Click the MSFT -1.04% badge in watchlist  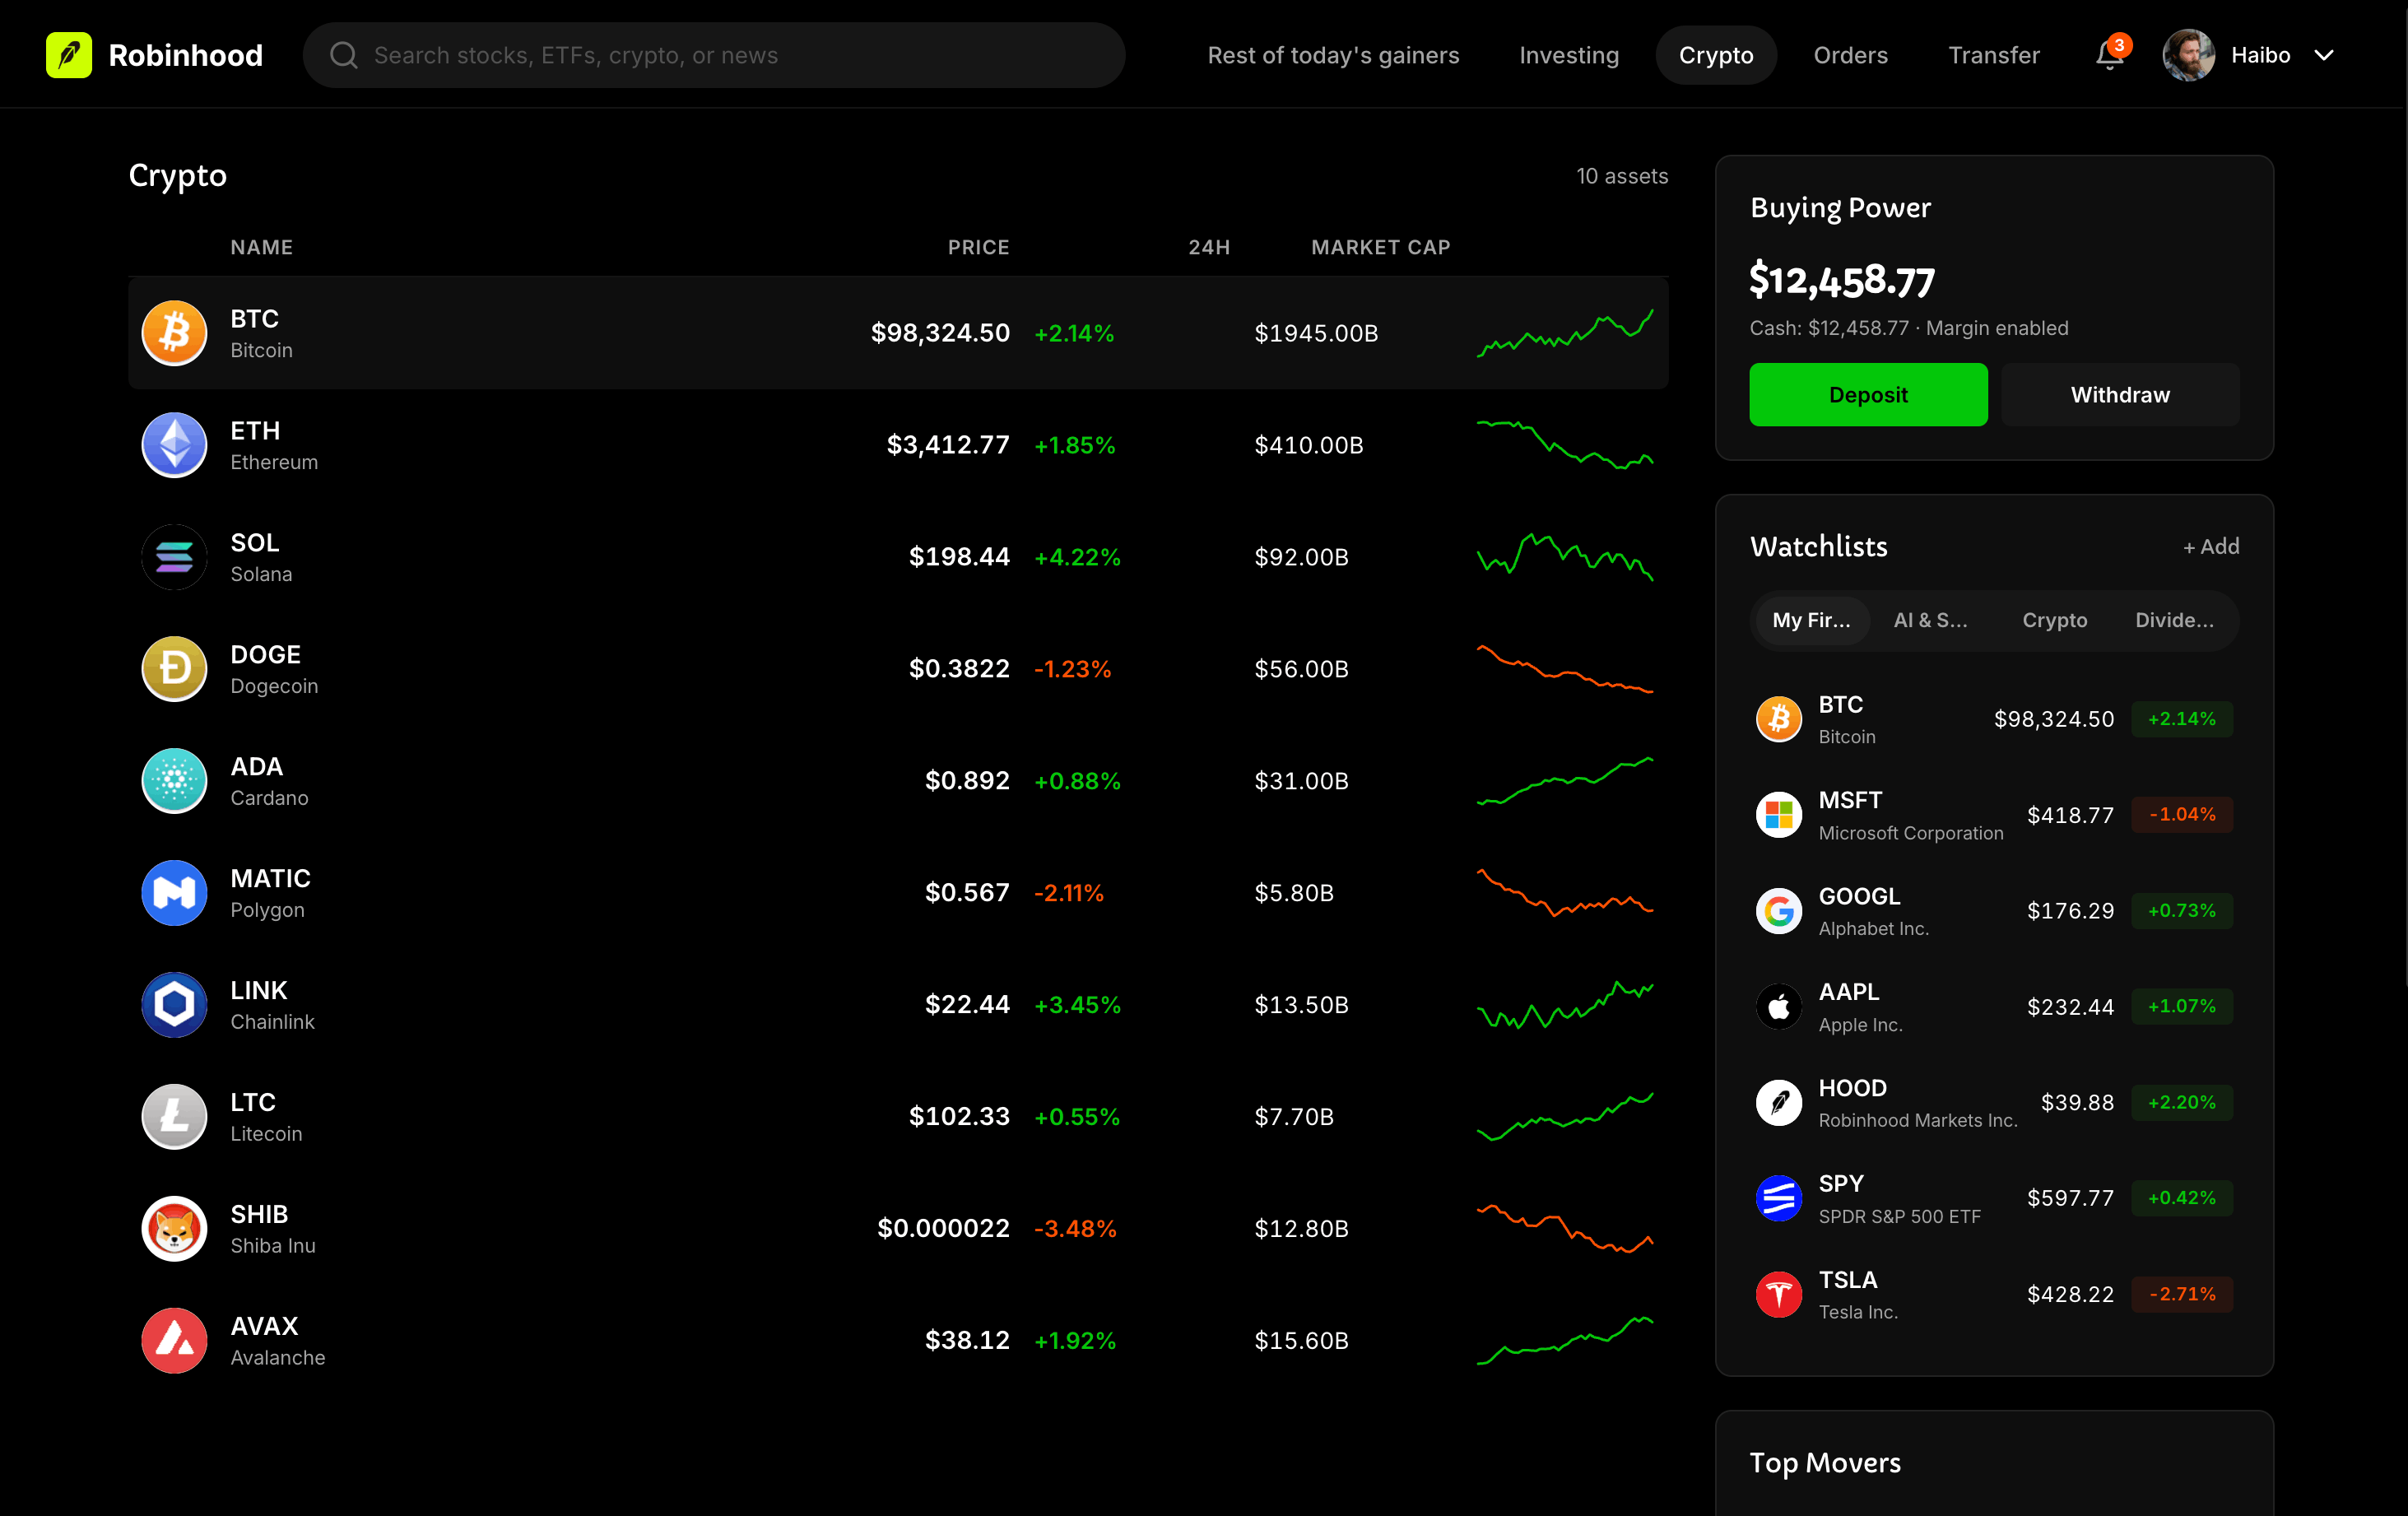coord(2182,815)
